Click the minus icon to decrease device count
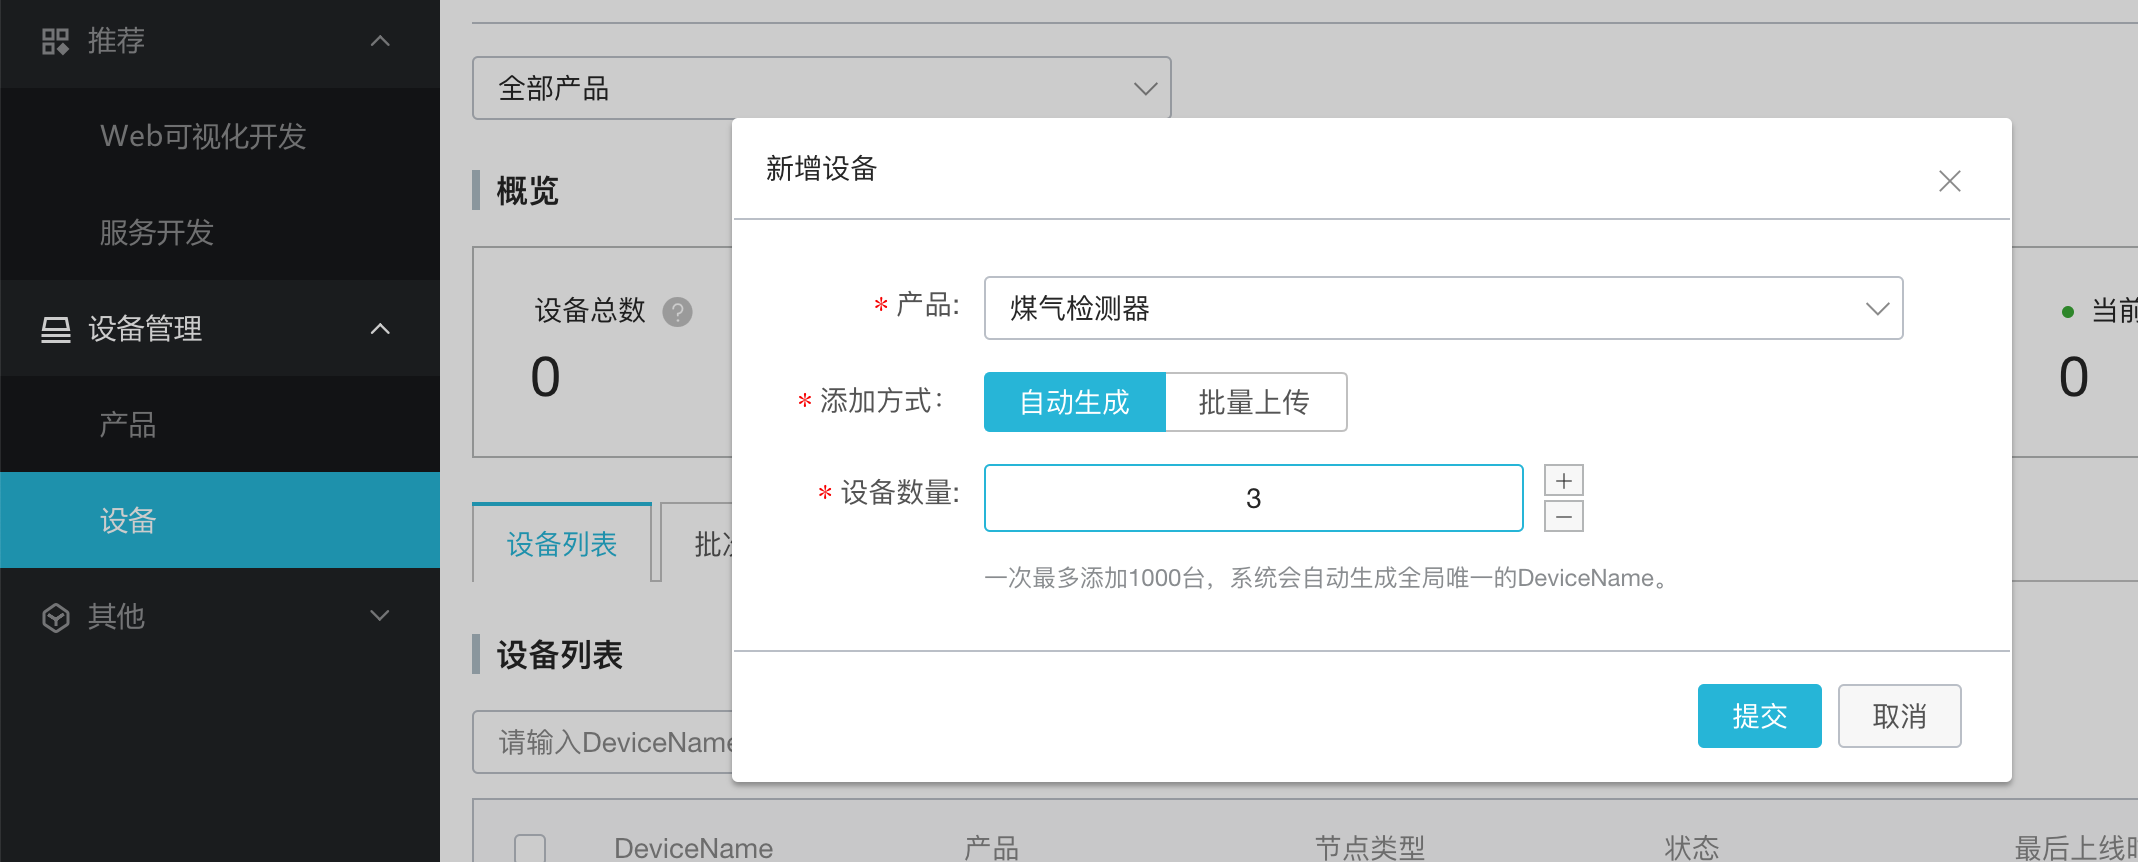The width and height of the screenshot is (2138, 862). point(1563,517)
